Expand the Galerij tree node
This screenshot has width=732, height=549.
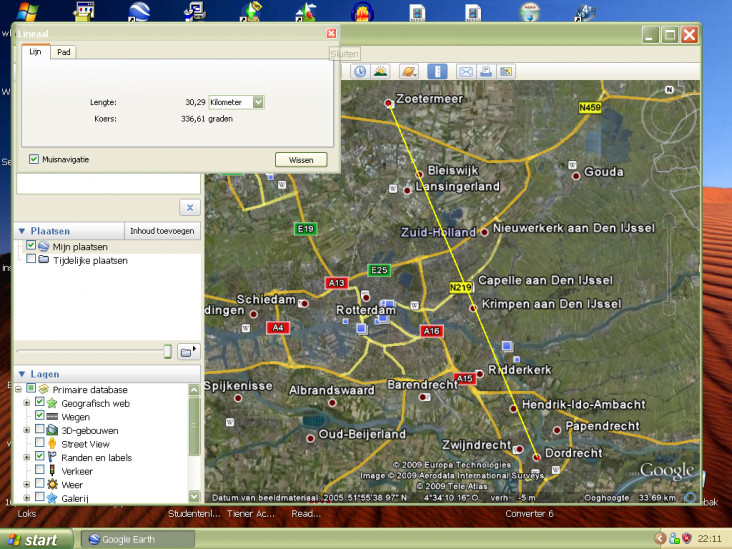pyautogui.click(x=27, y=498)
